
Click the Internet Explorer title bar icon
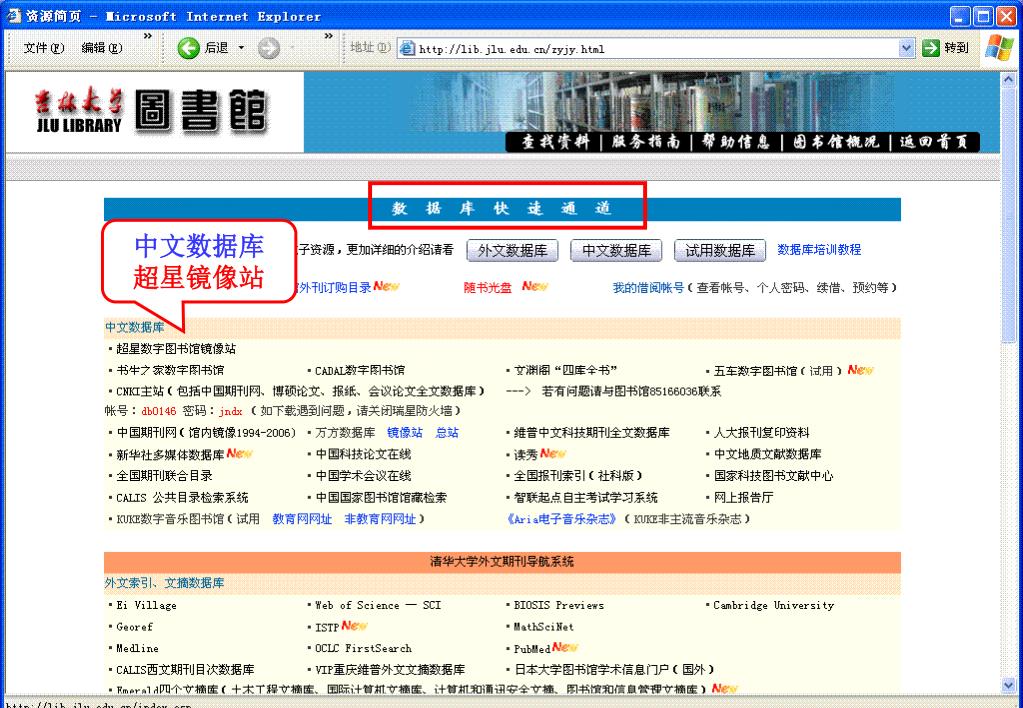[14, 16]
